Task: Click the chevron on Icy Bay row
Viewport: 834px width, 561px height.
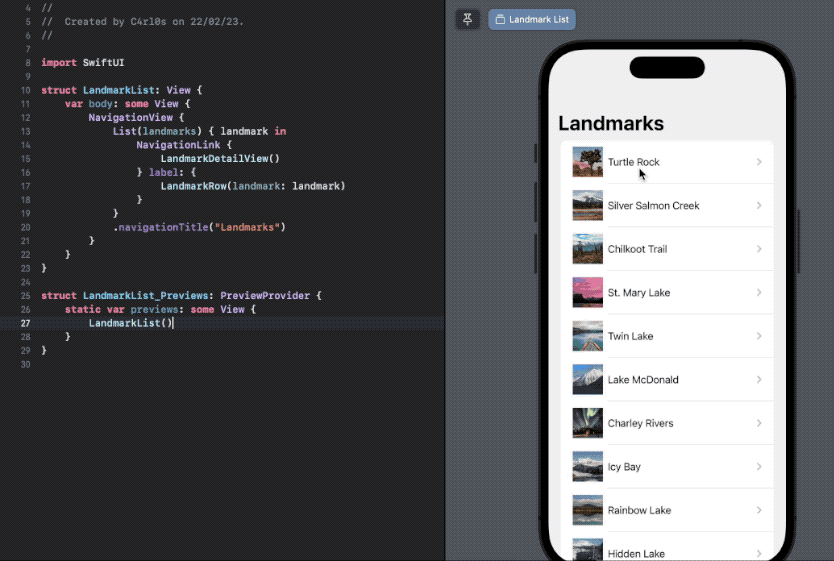Action: tap(759, 467)
